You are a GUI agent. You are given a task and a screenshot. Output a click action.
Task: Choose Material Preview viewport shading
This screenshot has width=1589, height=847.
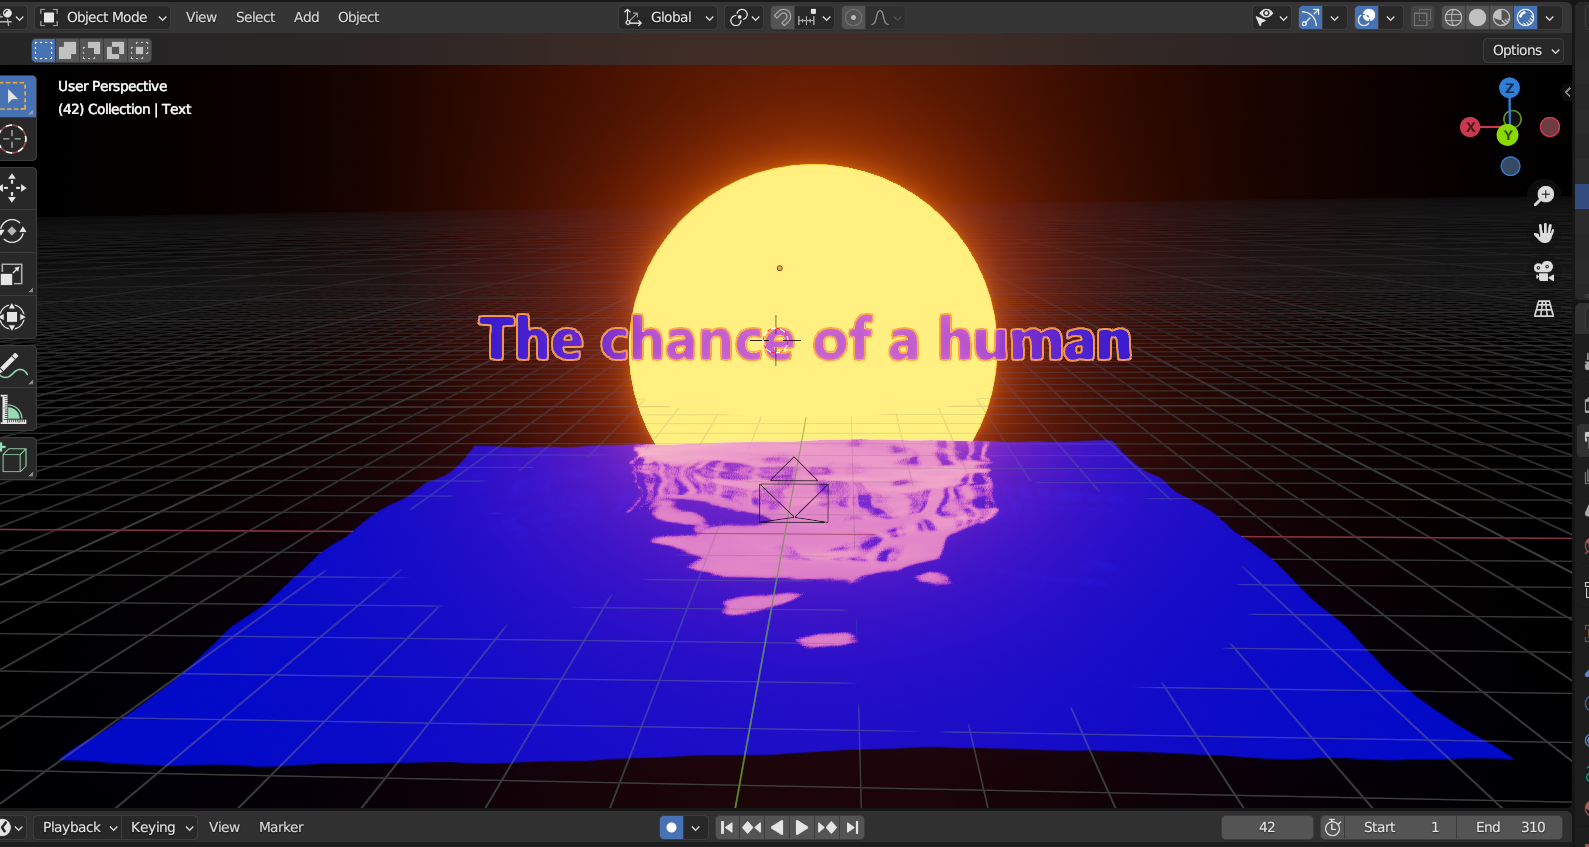[x=1502, y=17]
